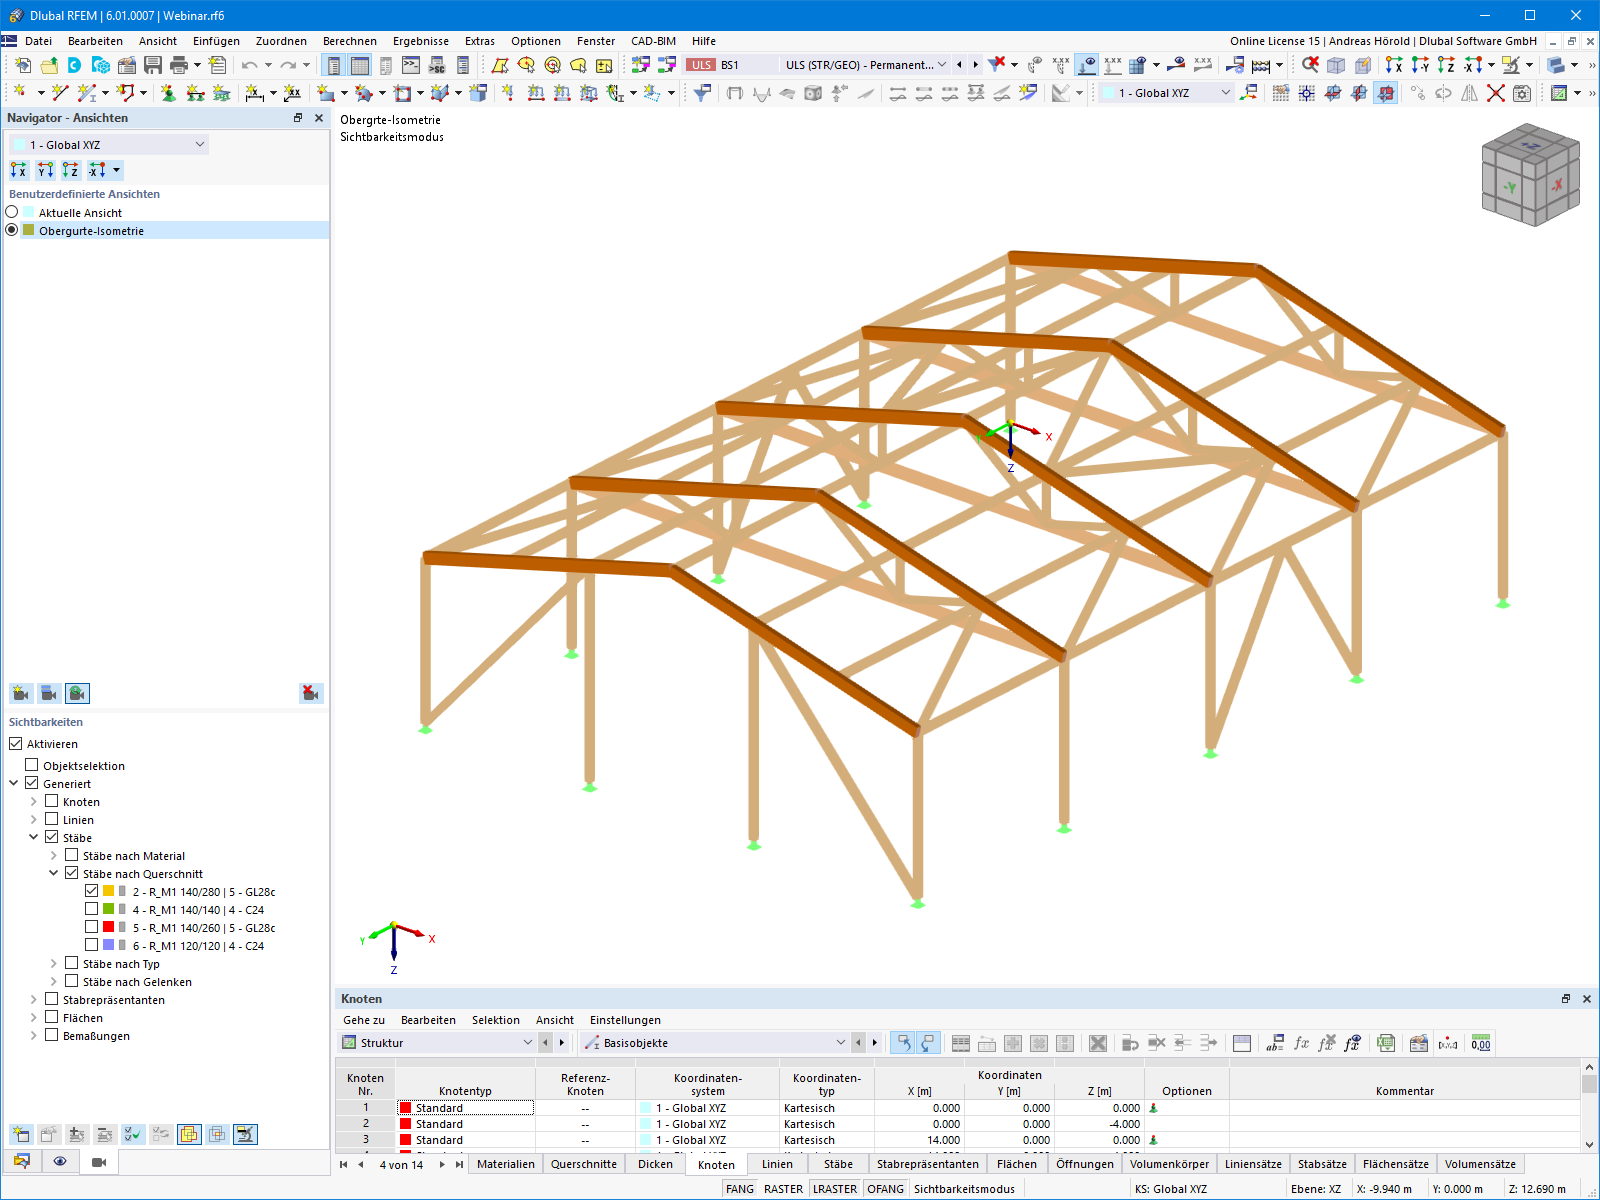Export the Knoten table to Excel
1600x1200 pixels.
[x=1386, y=1043]
